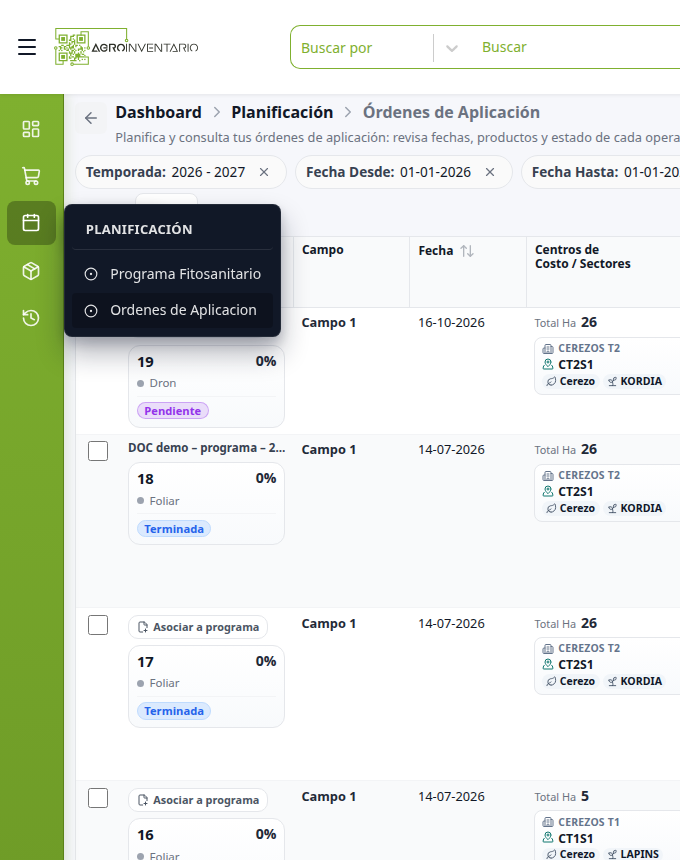This screenshot has height=860, width=680.
Task: Select checkbox for order 18
Action: 98,451
